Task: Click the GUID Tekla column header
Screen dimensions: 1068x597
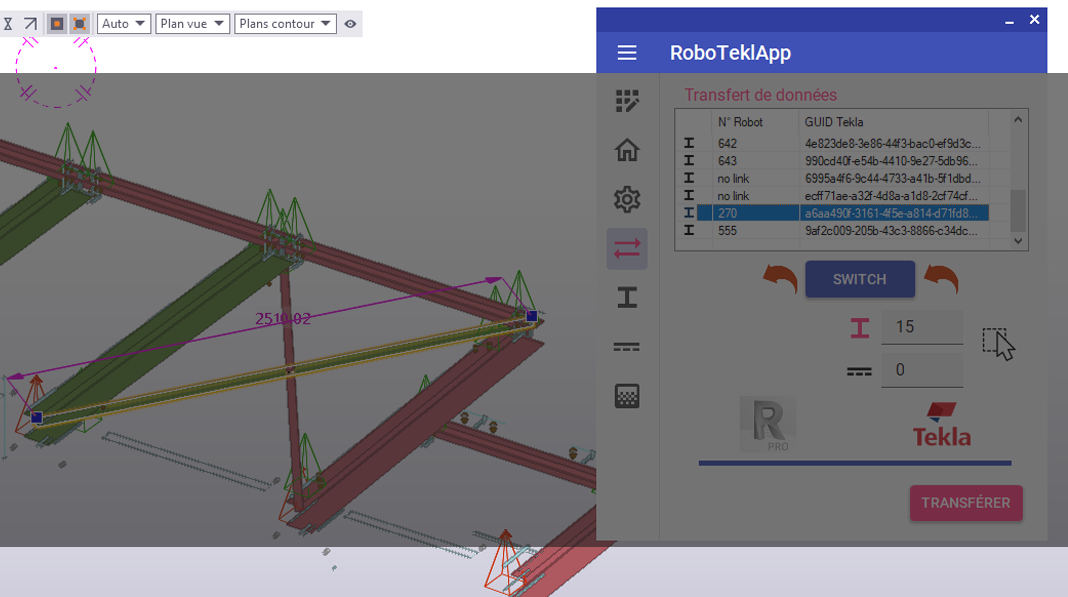Action: (x=893, y=122)
